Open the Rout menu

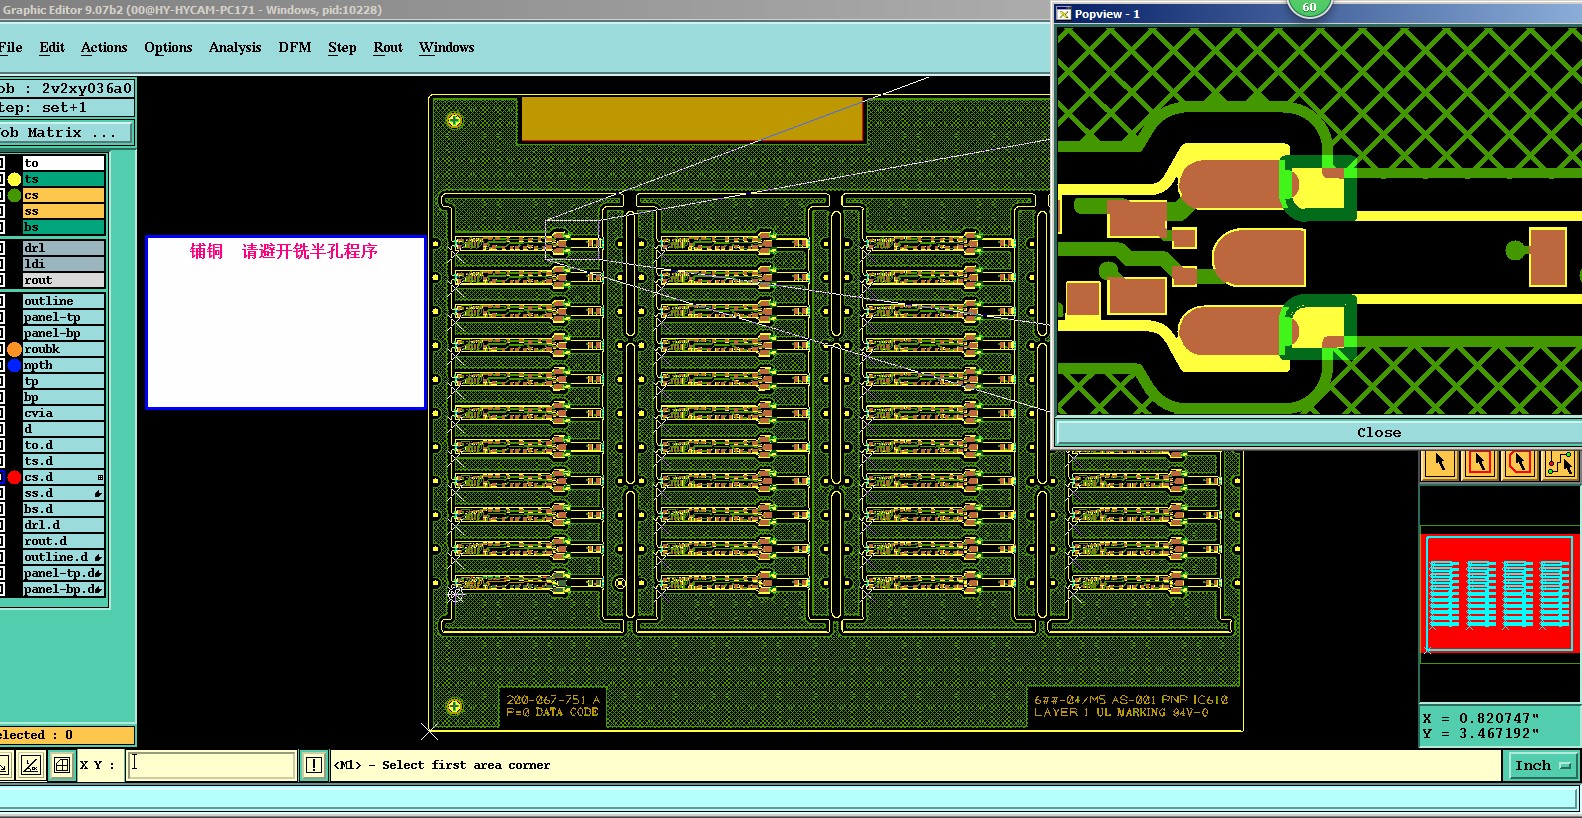tap(388, 47)
